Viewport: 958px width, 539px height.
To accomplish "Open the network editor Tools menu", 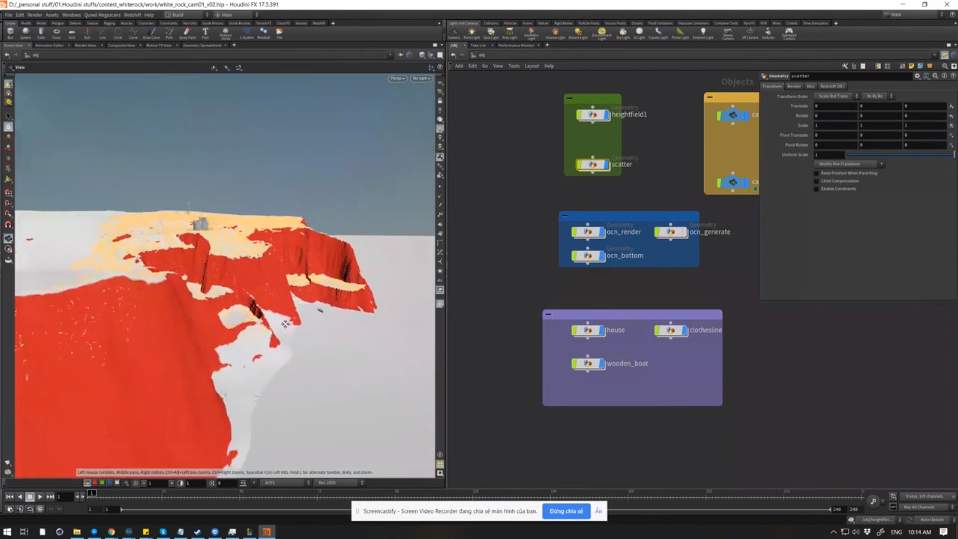I will [x=514, y=66].
